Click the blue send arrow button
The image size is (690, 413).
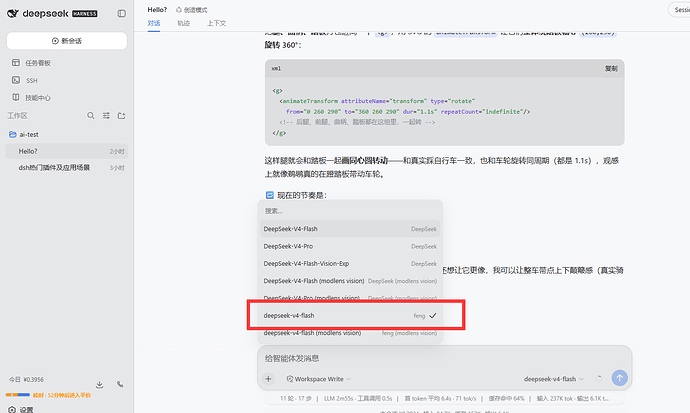point(620,378)
